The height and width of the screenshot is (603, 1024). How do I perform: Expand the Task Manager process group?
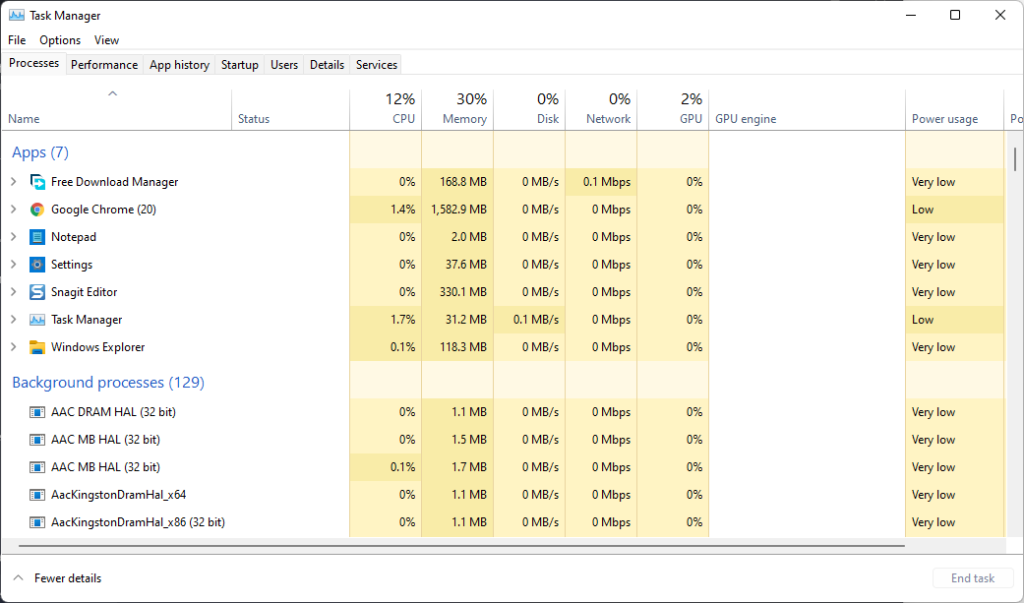pos(13,319)
